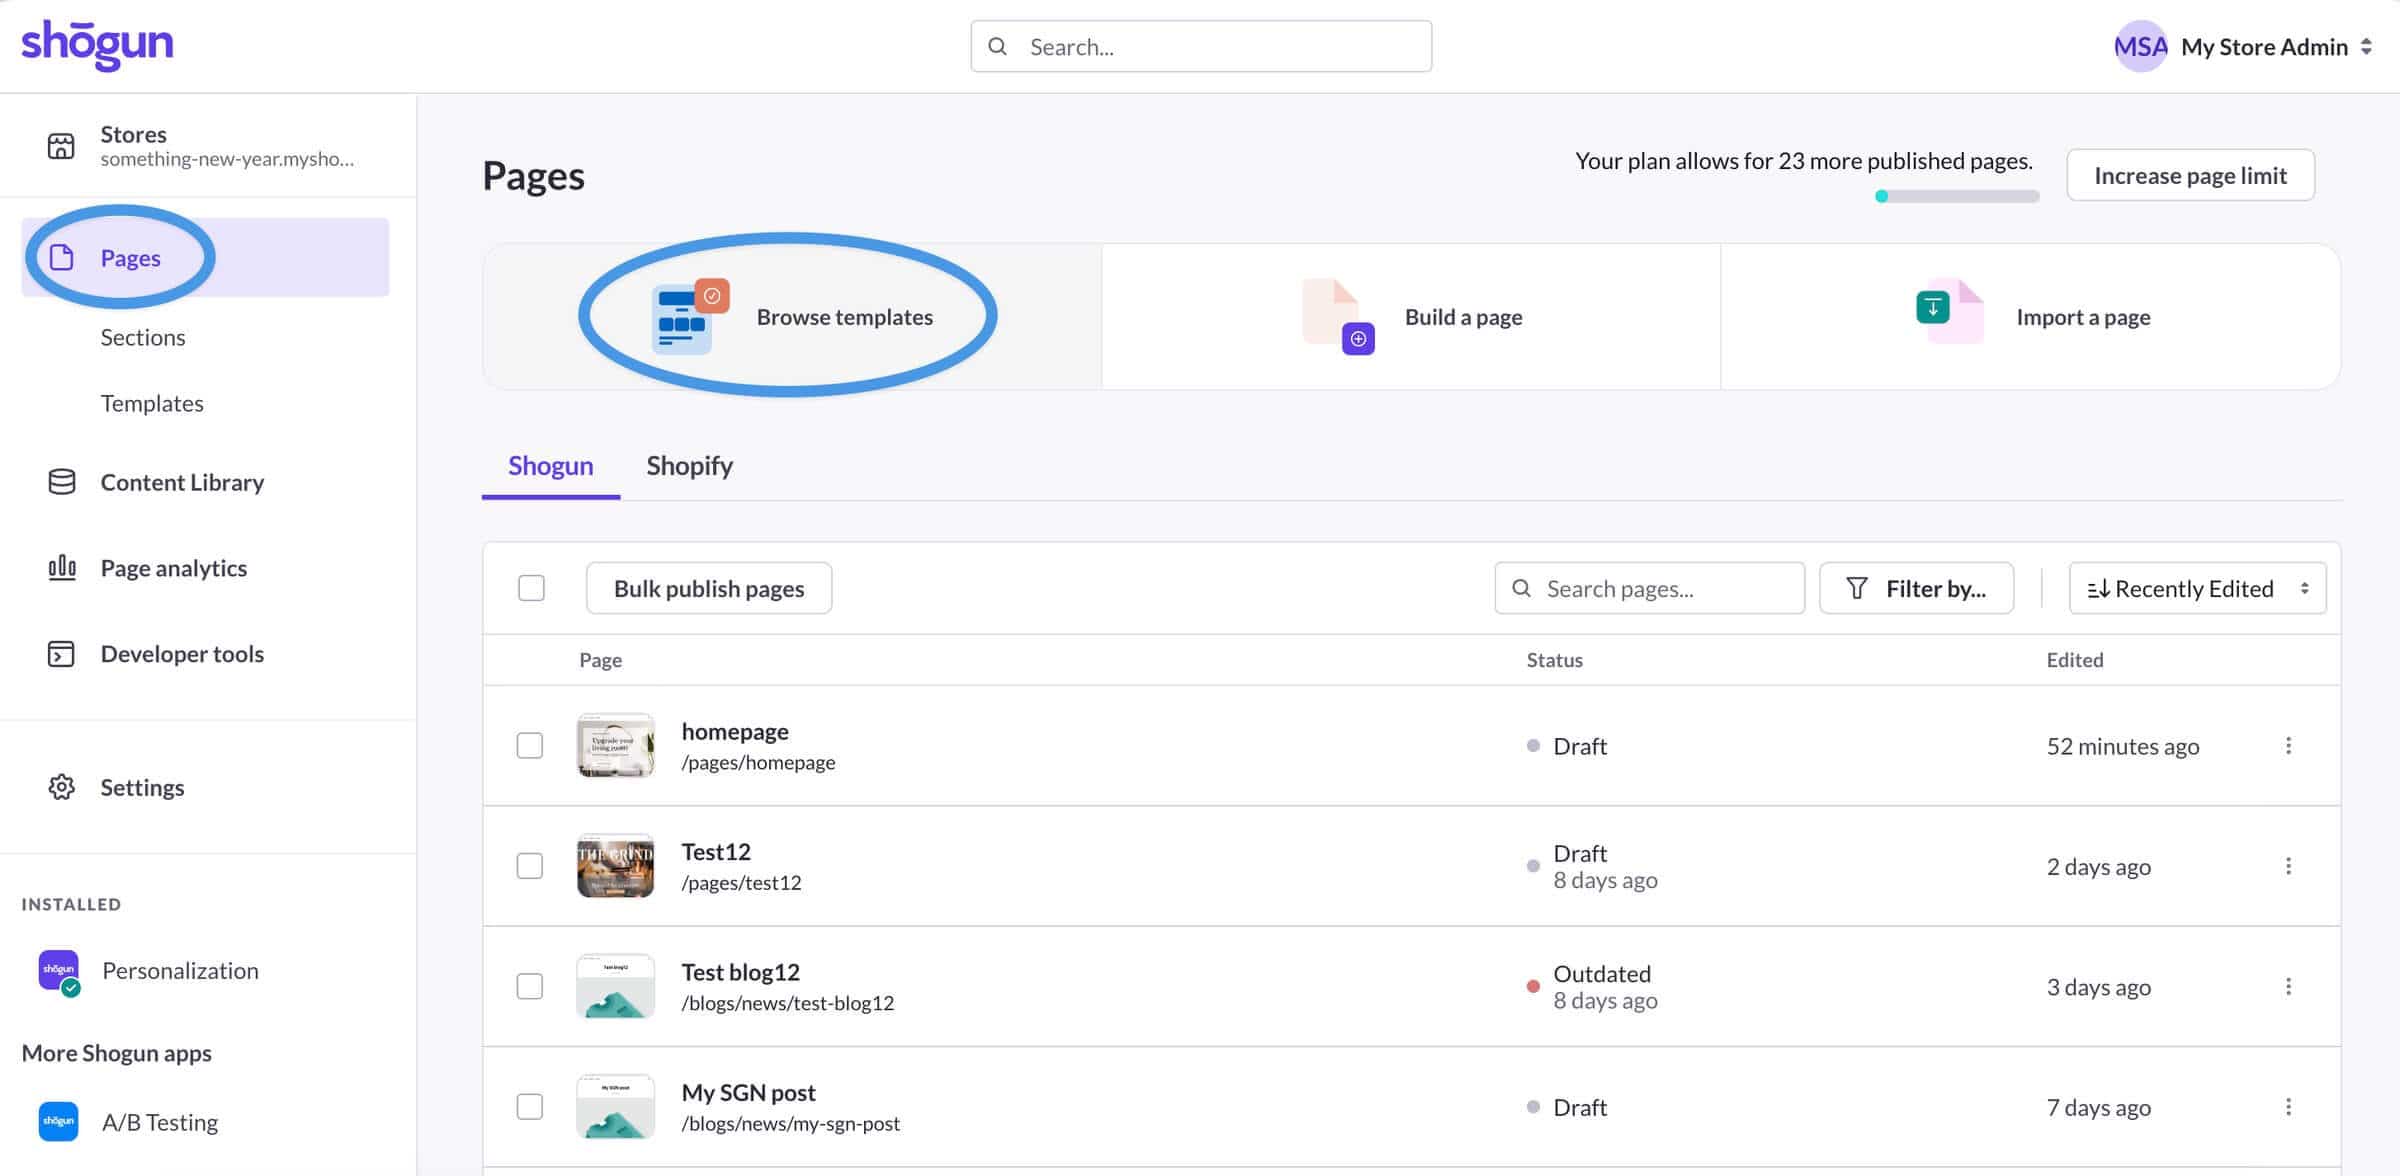The image size is (2400, 1176).
Task: Open the Test12 page title link
Action: (x=716, y=851)
